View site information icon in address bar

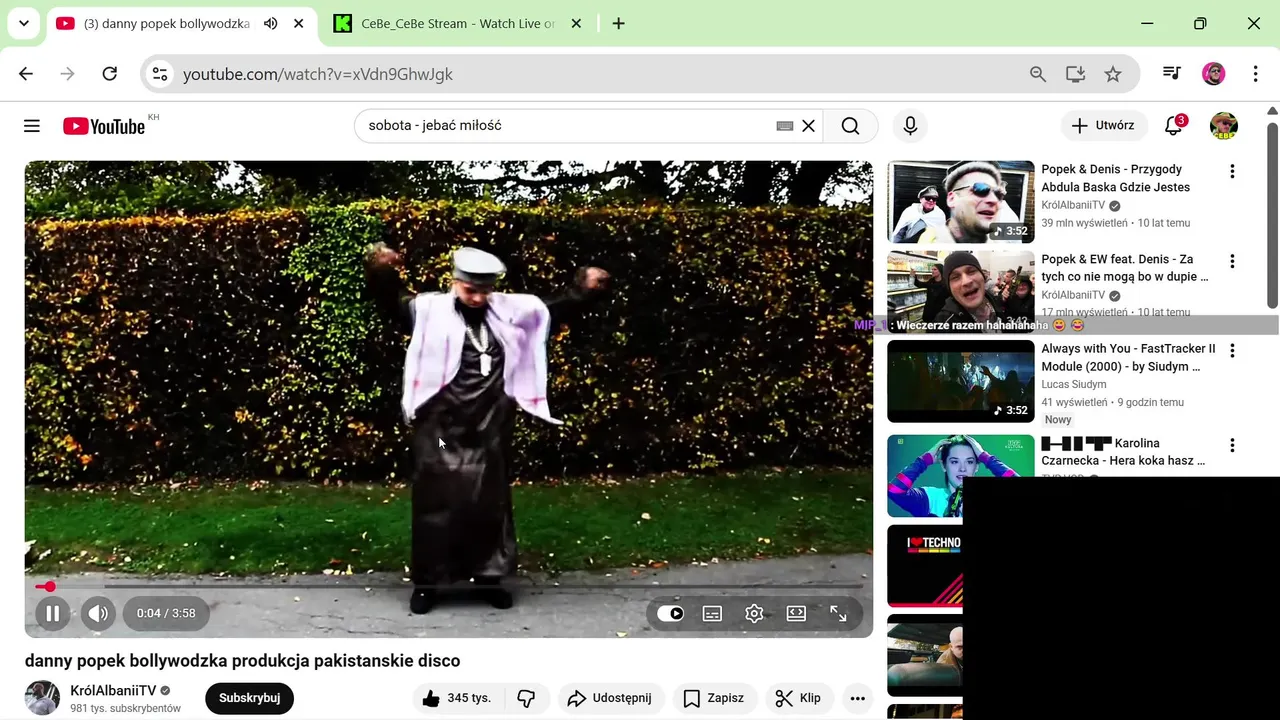tap(160, 74)
